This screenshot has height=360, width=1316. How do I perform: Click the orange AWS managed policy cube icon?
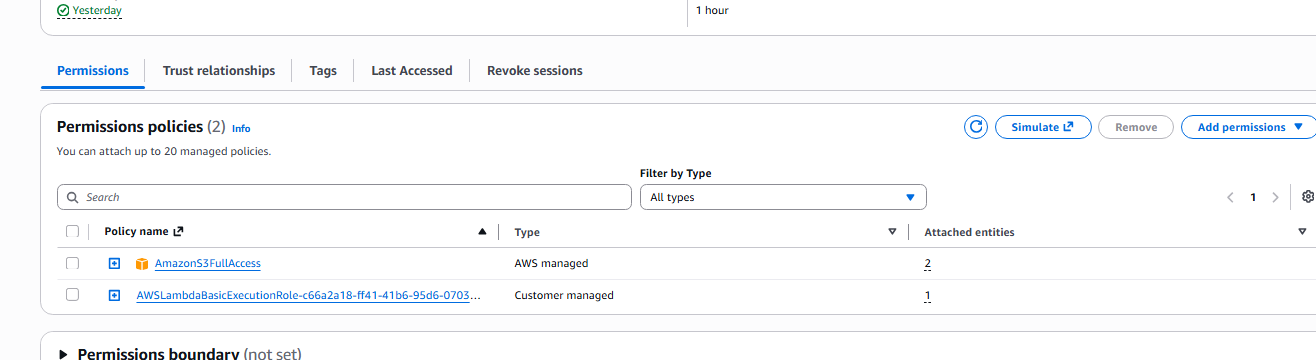tap(142, 264)
